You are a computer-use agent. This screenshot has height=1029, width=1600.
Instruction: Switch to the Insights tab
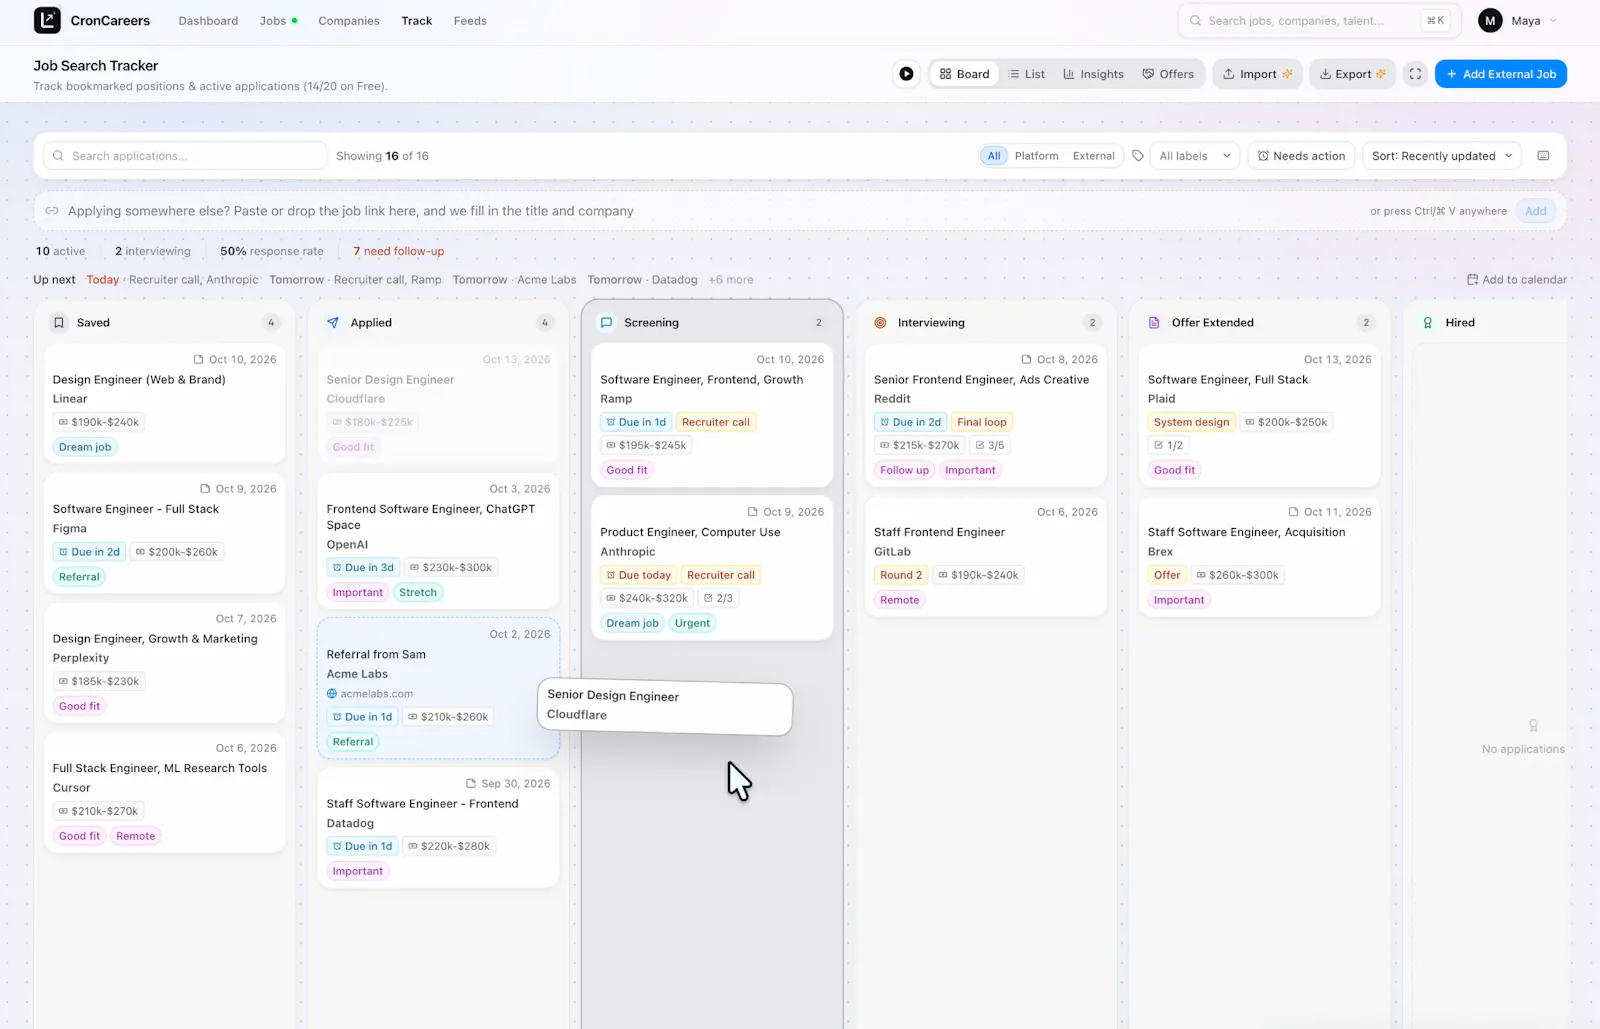[1093, 74]
